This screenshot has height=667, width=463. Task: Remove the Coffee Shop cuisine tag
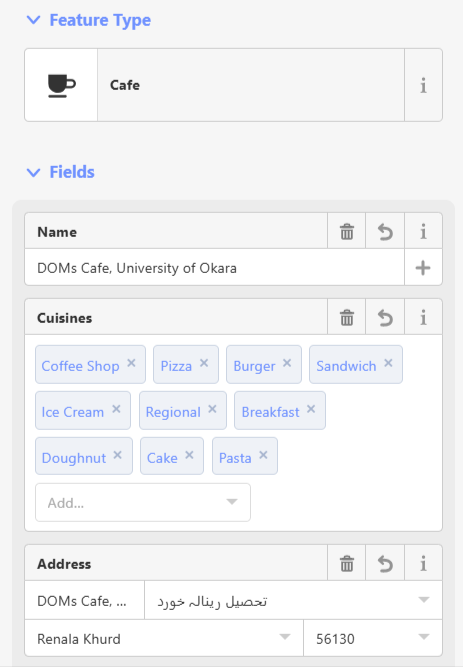click(131, 363)
